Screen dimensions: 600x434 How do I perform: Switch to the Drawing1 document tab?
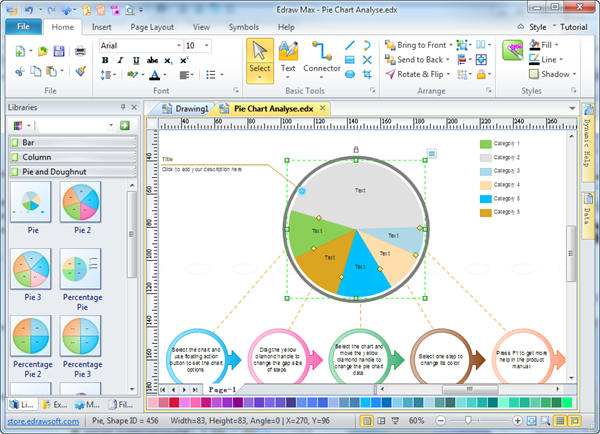point(187,108)
